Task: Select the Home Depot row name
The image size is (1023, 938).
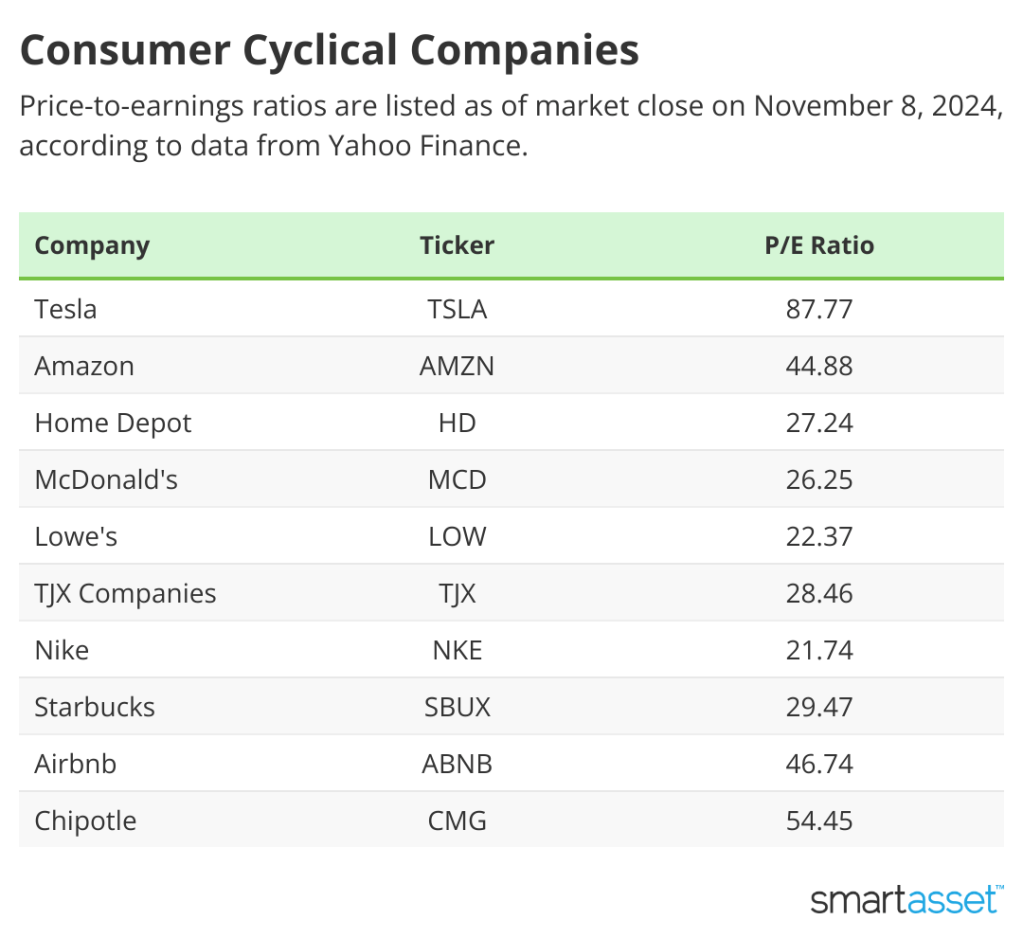Action: click(113, 423)
